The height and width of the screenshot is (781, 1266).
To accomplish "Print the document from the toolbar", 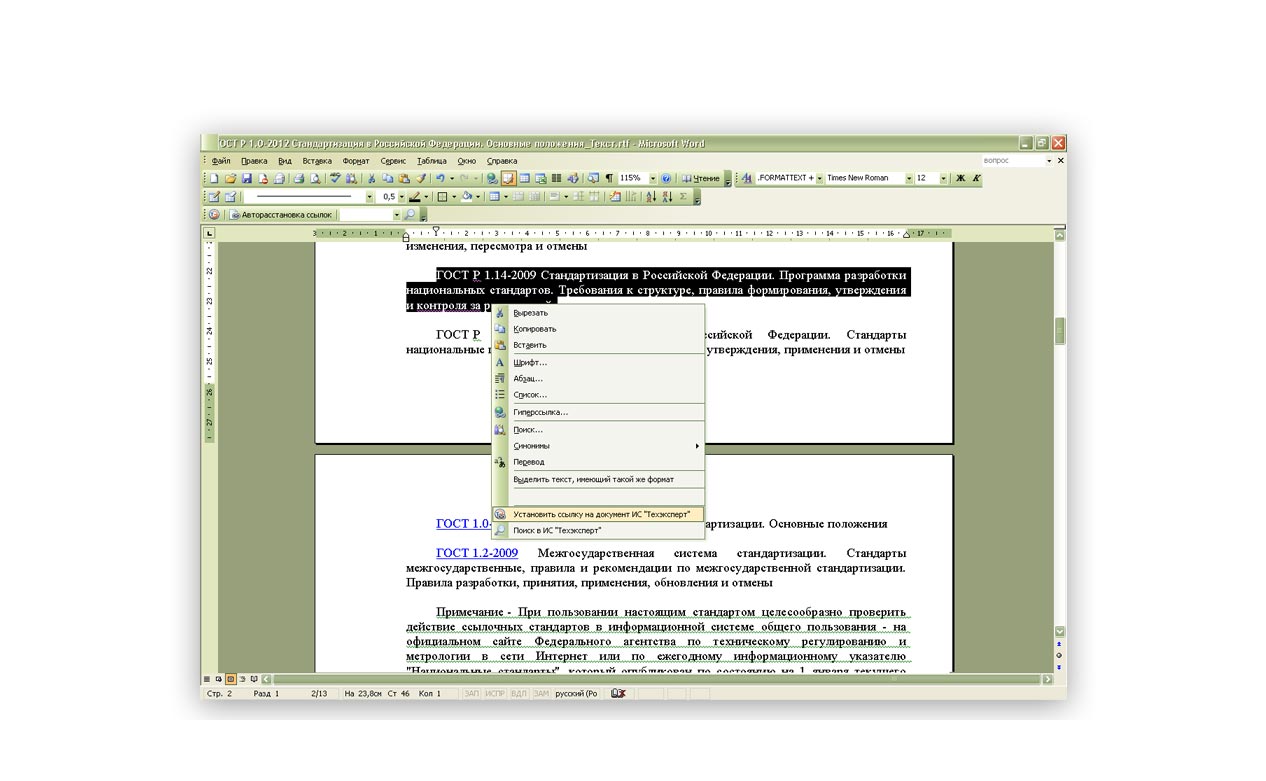I will click(x=298, y=178).
